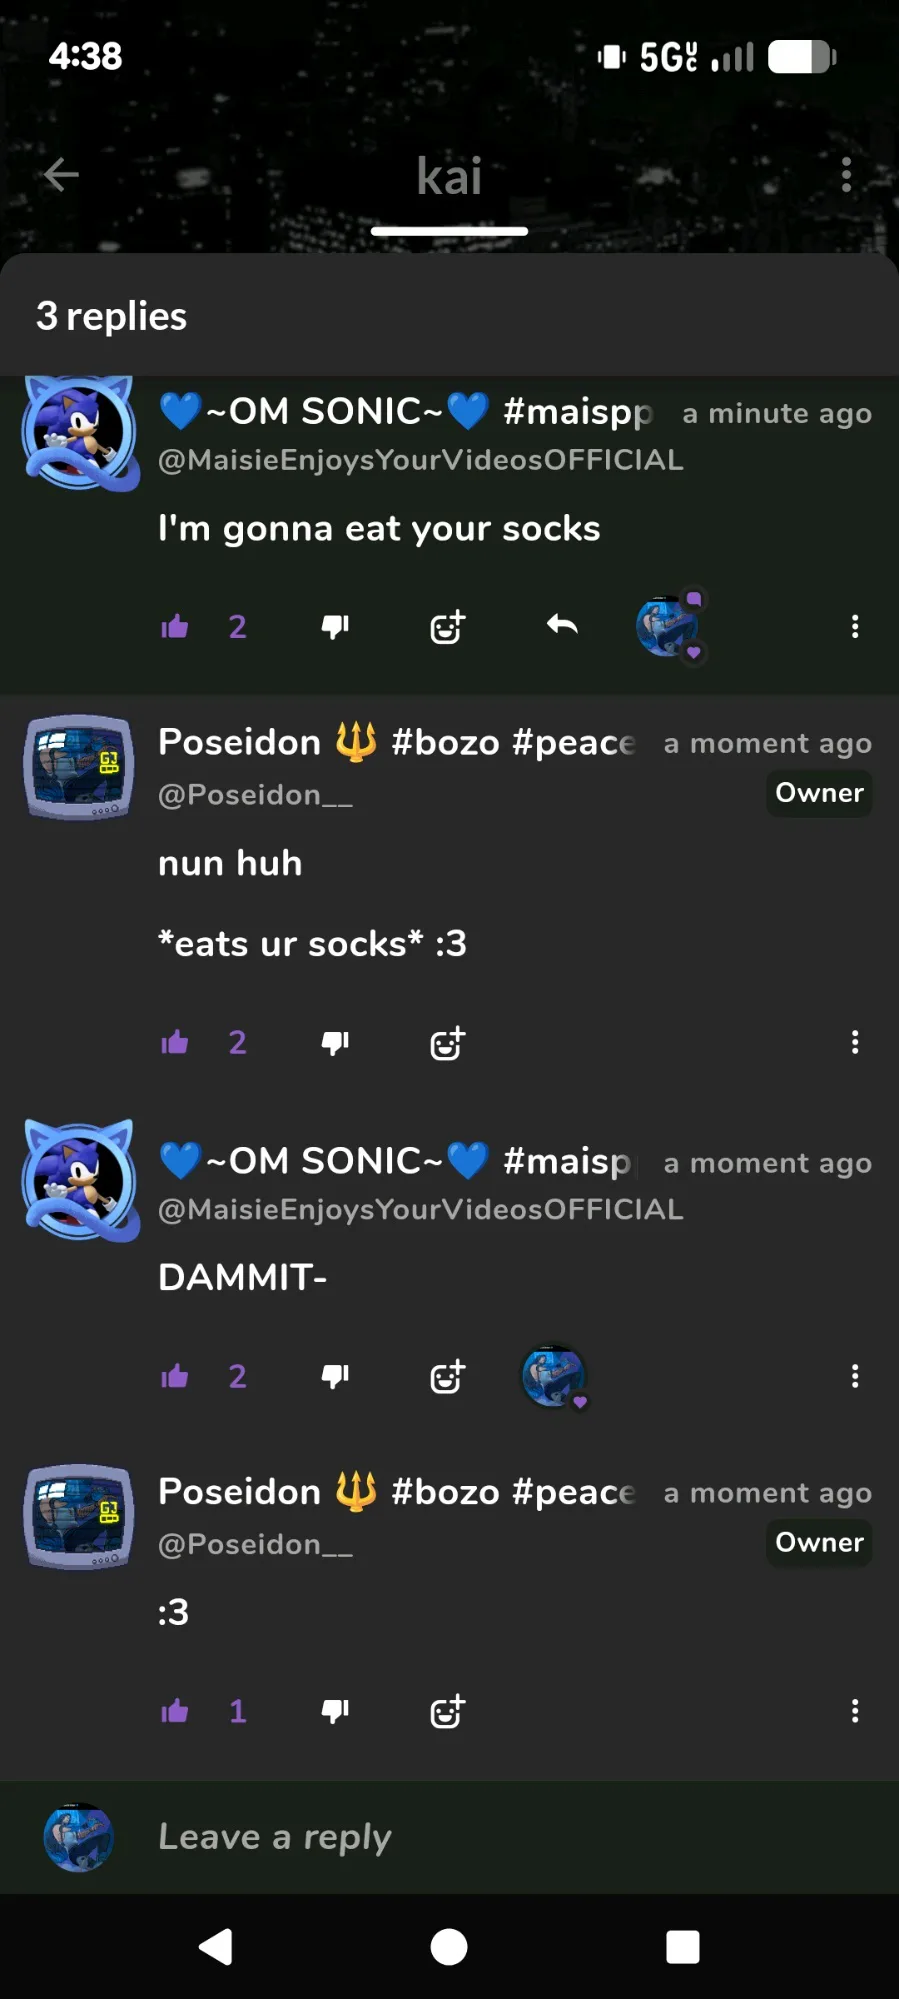Add a reaction to the "DAMMIT-" reply
Viewport: 899px width, 1999px height.
[x=447, y=1377]
